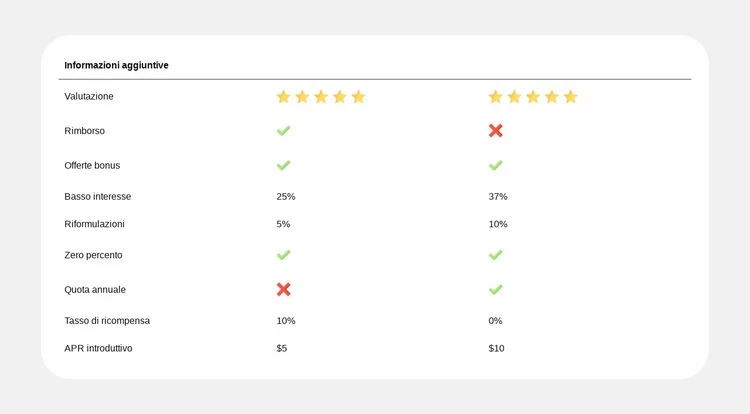Click the Informazioni aggiuntive heading

116,65
